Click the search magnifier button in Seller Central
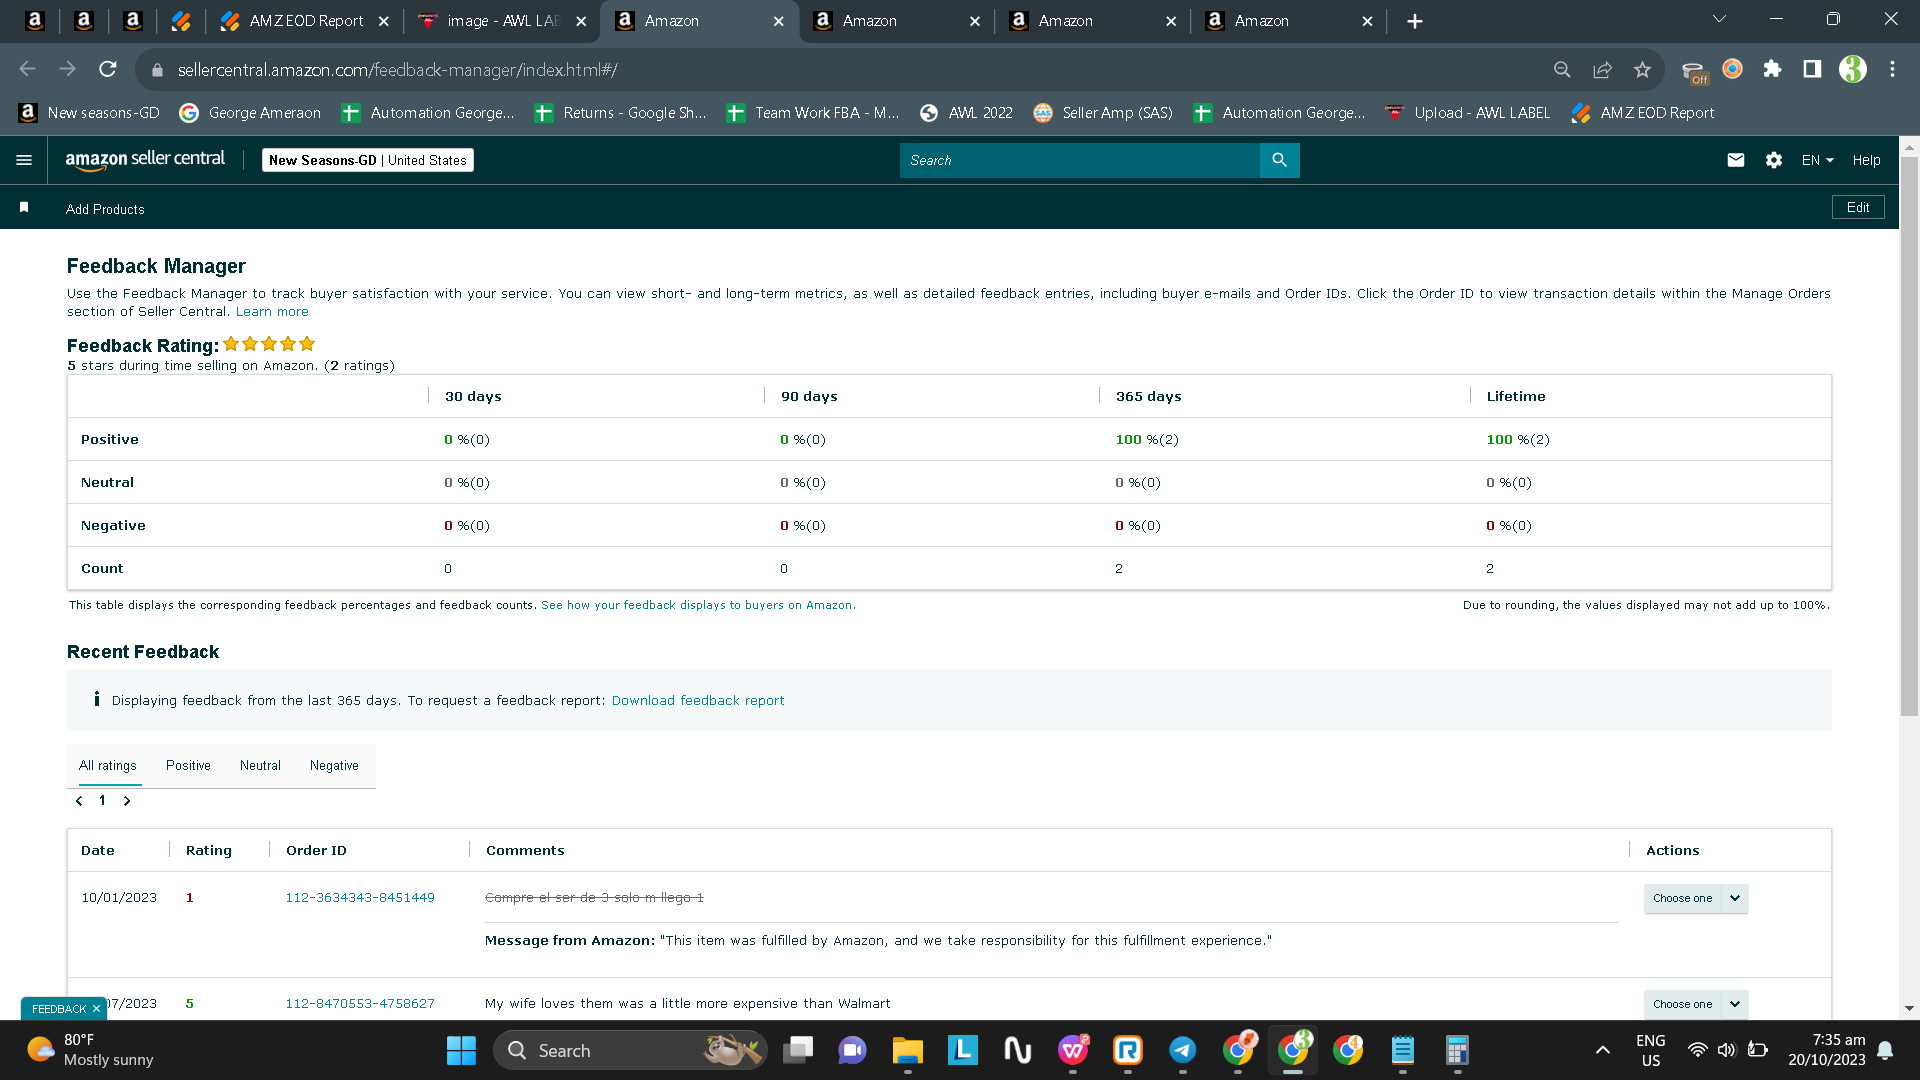The height and width of the screenshot is (1080, 1920). (1279, 160)
